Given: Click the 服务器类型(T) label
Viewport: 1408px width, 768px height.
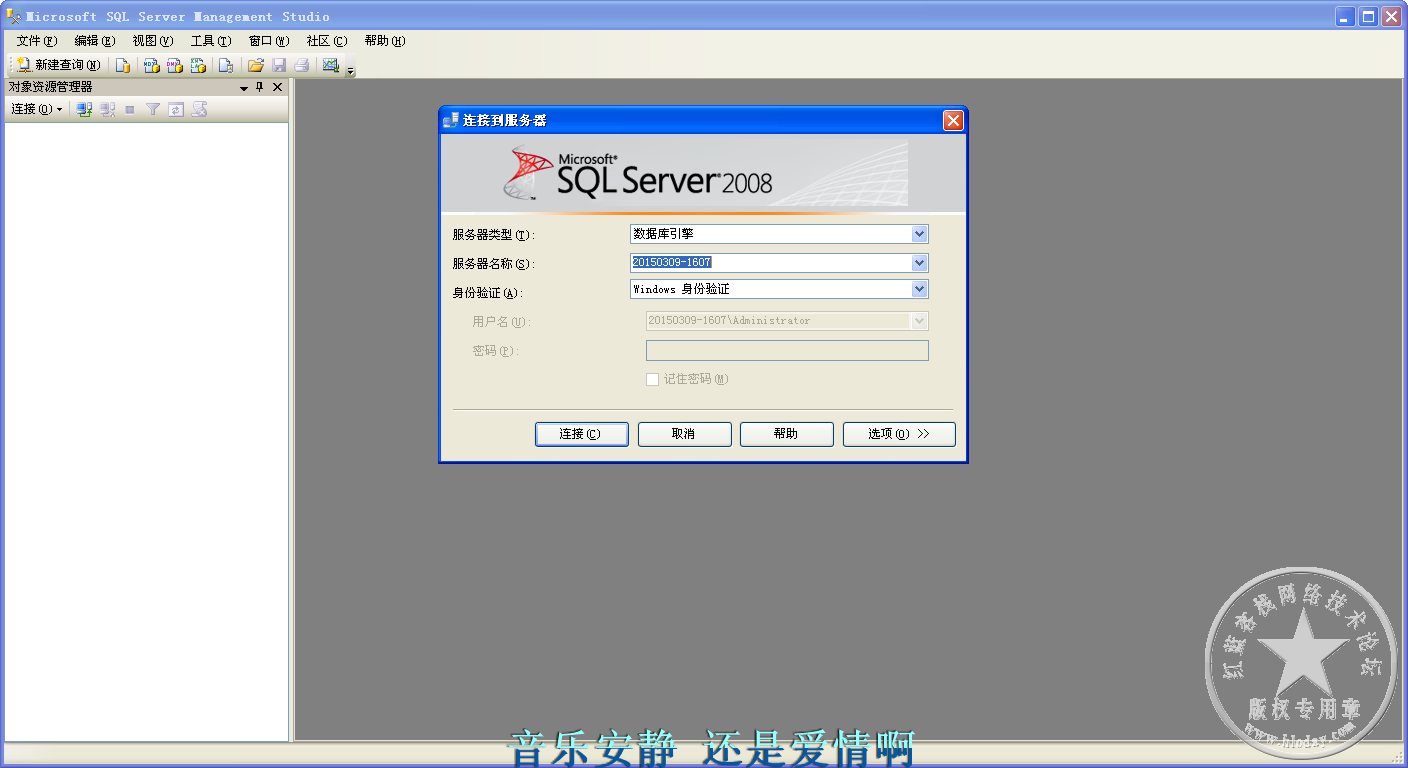Looking at the screenshot, I should click(x=494, y=235).
